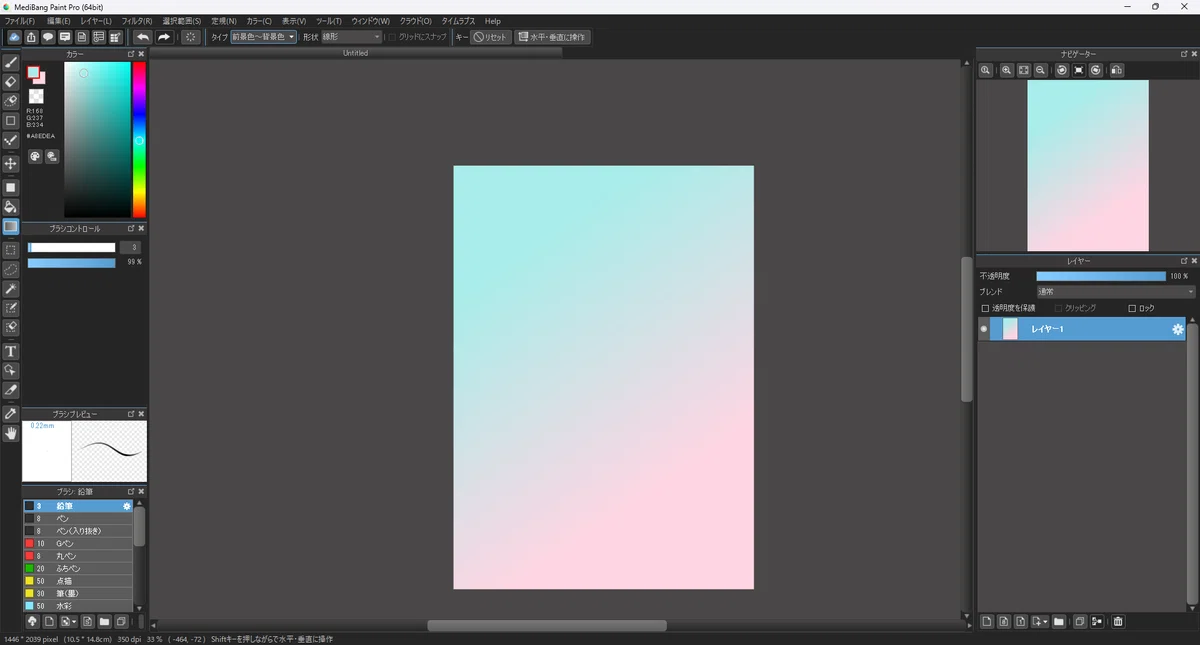
Task: Open layer settings gear for レイヤー1
Action: click(x=1177, y=329)
